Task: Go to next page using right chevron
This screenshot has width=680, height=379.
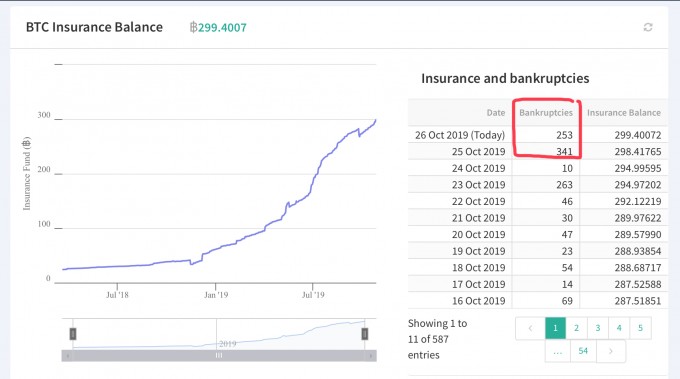Action: [x=611, y=351]
